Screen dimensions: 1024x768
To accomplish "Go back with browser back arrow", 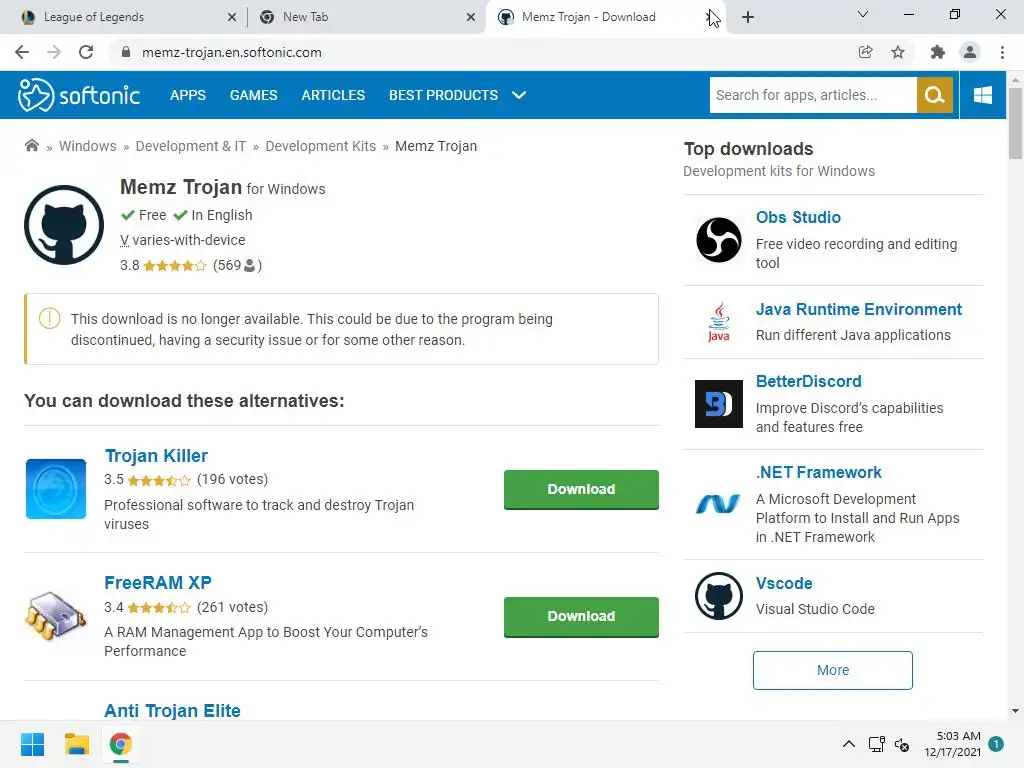I will tap(22, 52).
